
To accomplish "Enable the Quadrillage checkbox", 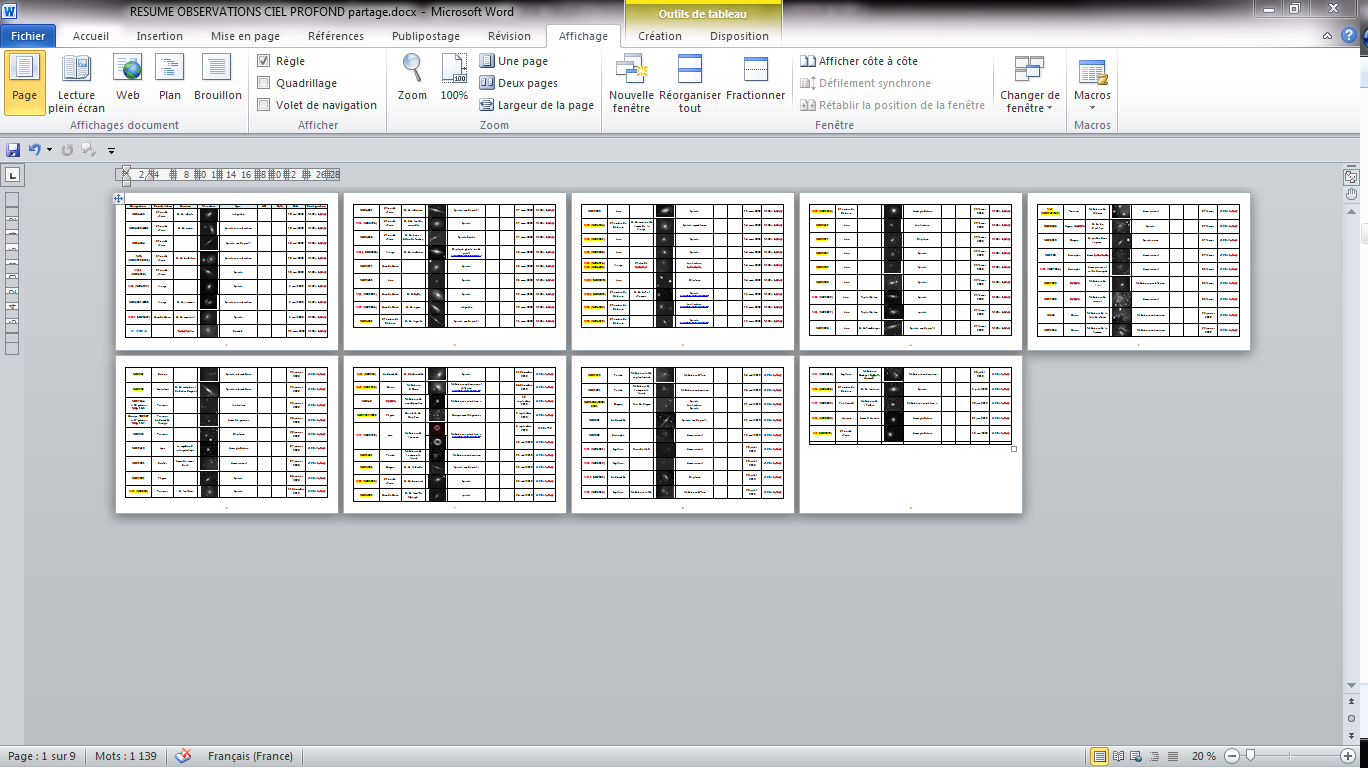I will 264,83.
